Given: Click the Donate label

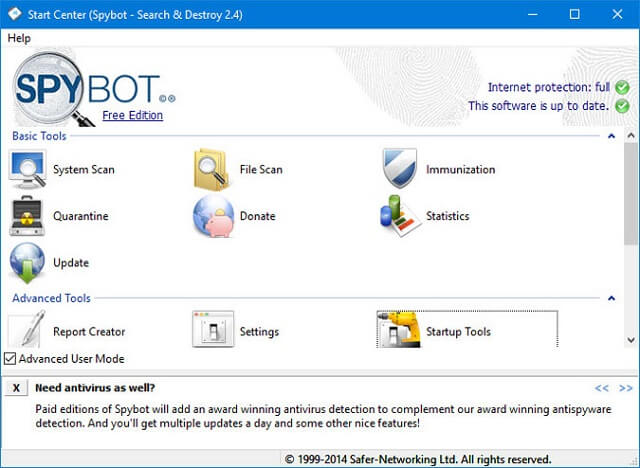Looking at the screenshot, I should [258, 216].
